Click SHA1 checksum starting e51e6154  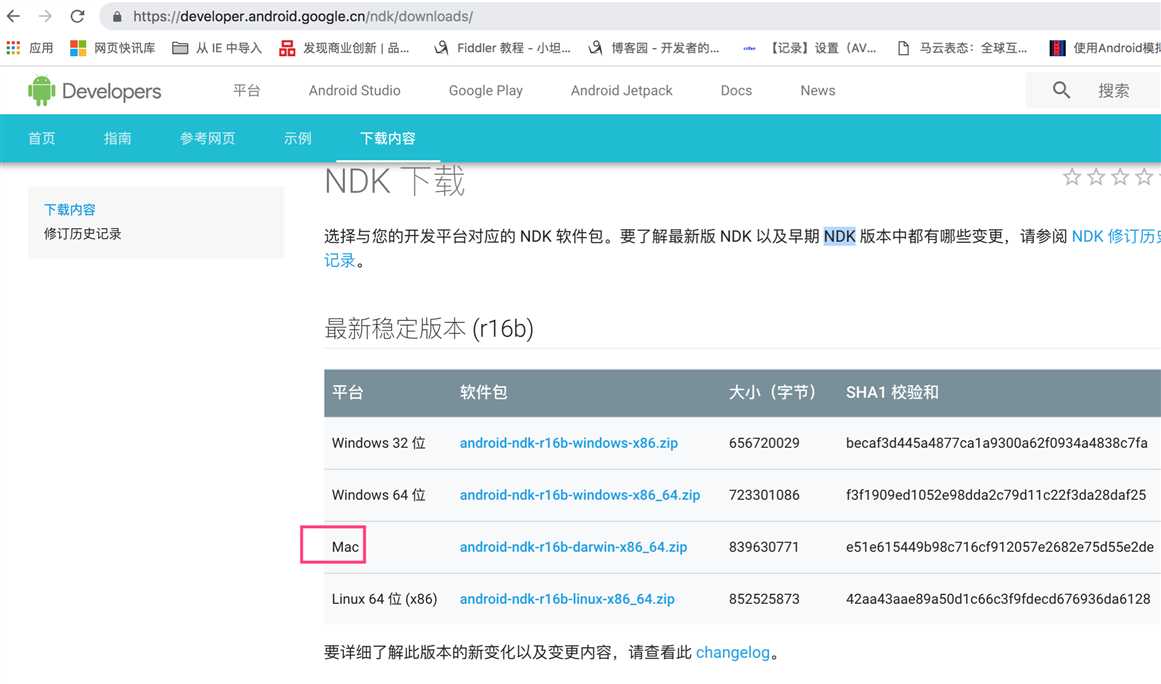click(x=1000, y=547)
